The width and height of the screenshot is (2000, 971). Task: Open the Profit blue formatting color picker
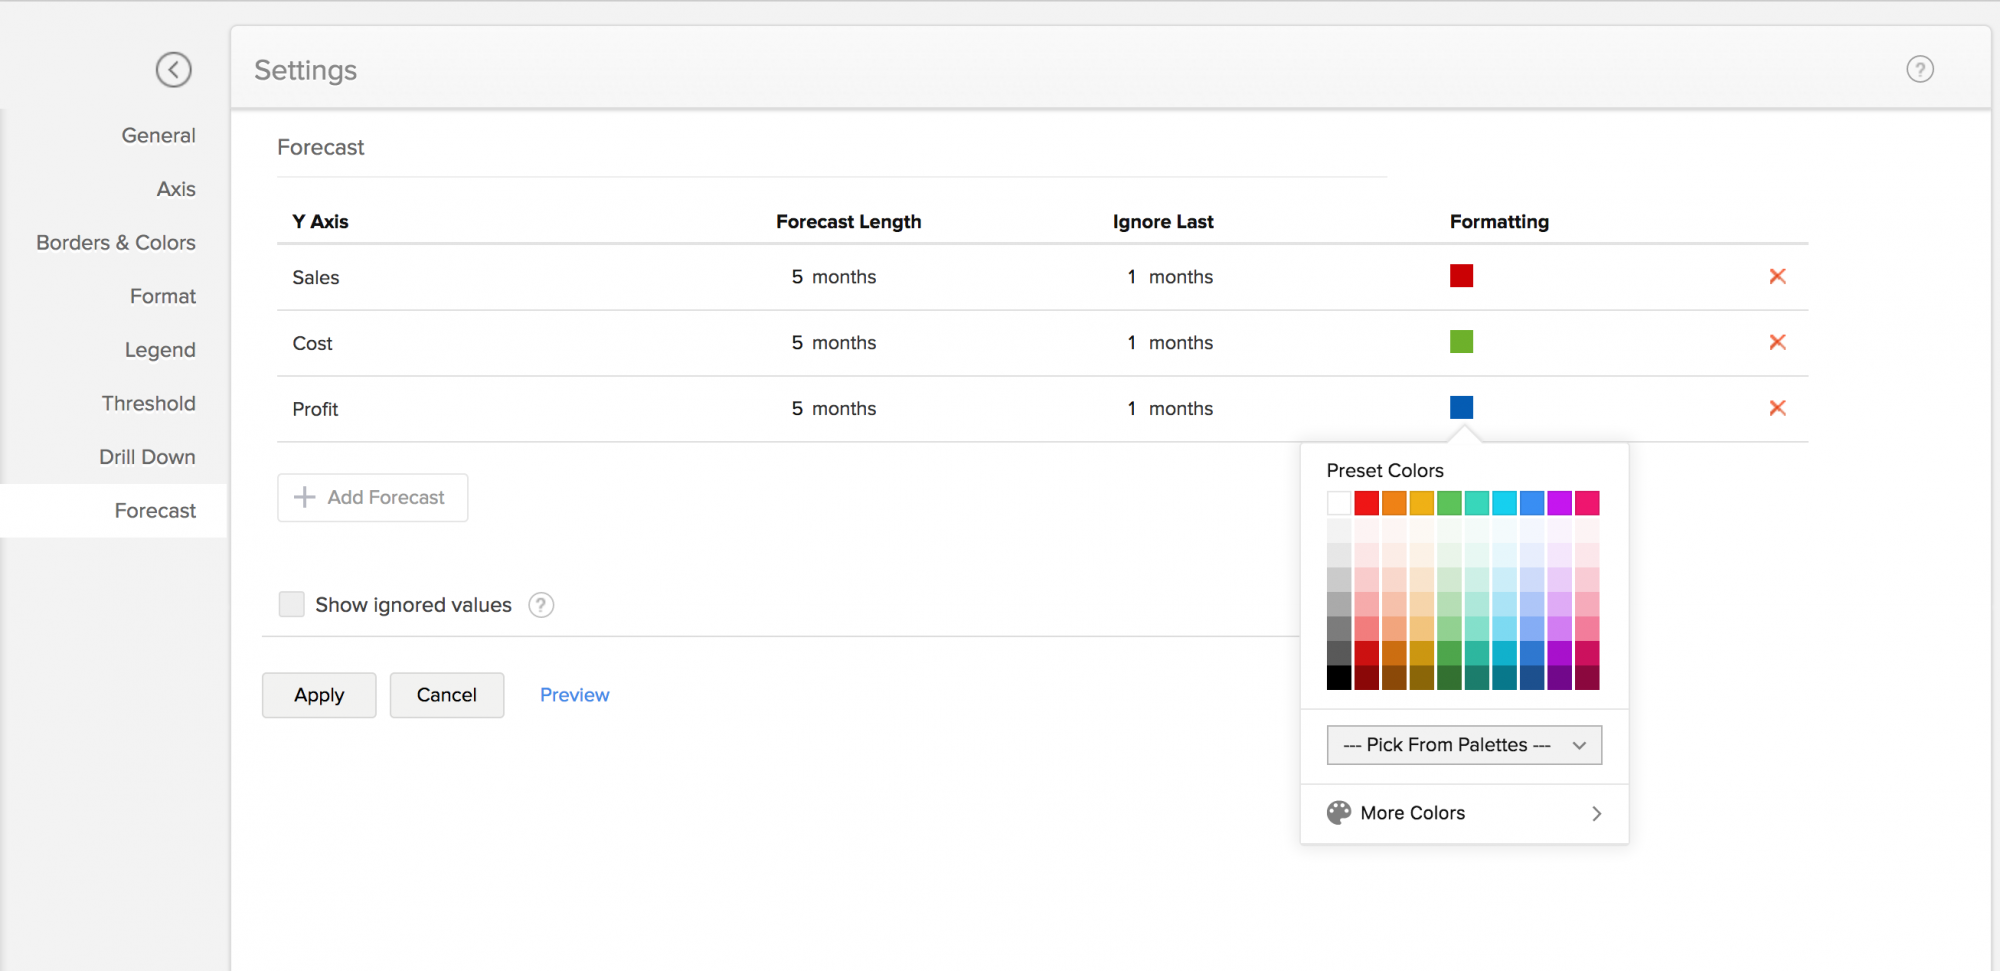[x=1461, y=408]
